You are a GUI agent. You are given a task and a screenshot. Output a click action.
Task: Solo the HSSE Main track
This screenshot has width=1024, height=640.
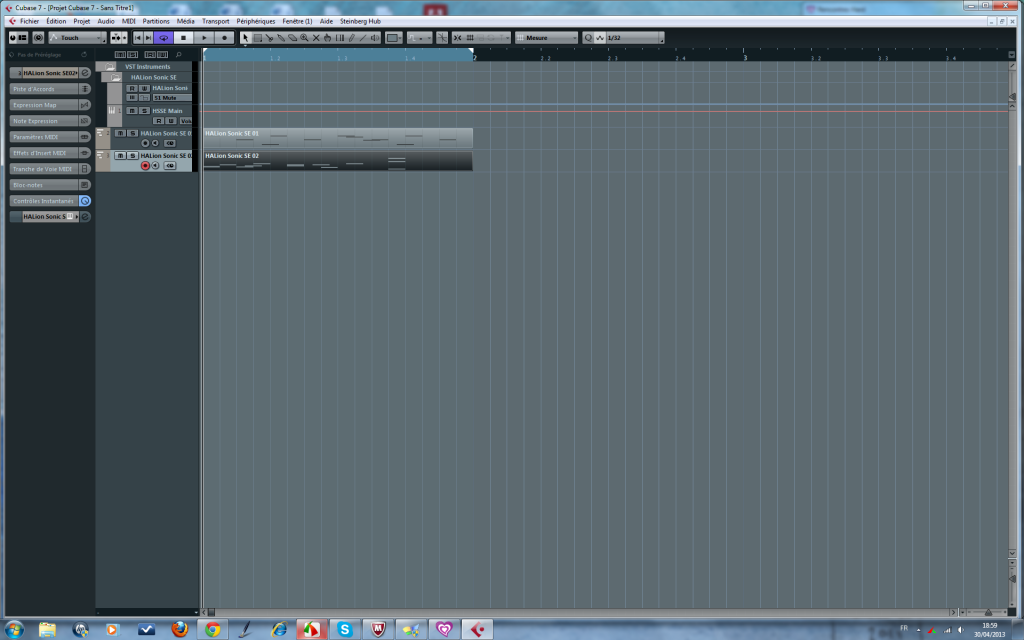[144, 111]
